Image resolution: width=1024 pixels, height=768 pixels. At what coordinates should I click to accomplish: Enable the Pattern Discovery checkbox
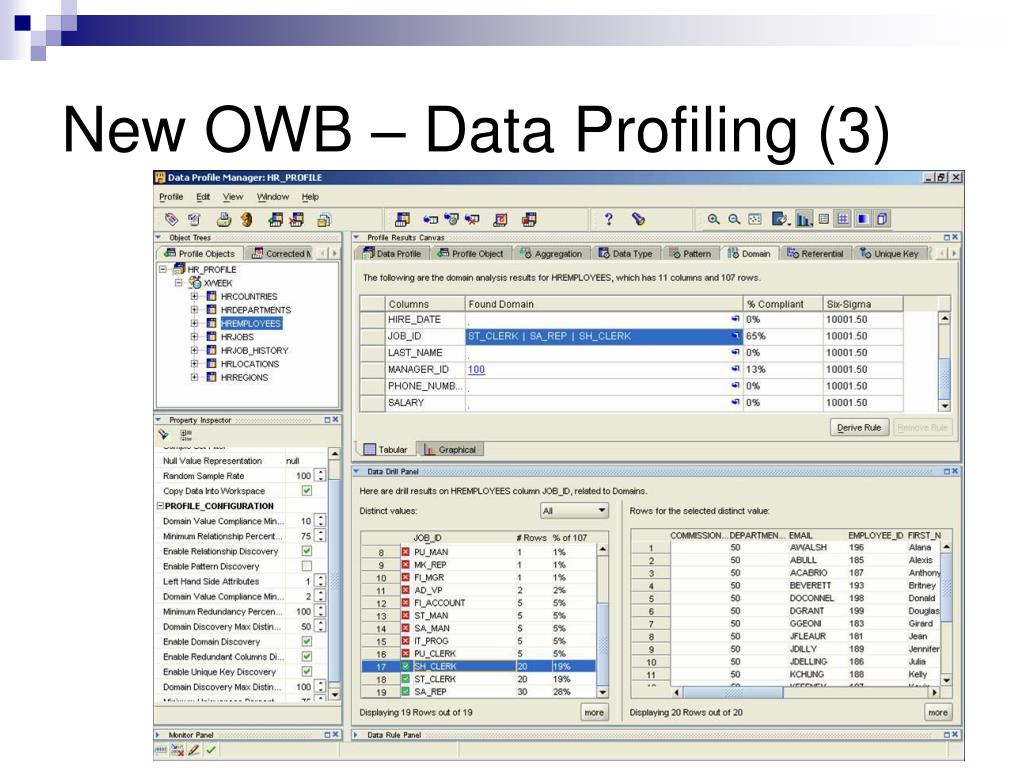coord(306,566)
